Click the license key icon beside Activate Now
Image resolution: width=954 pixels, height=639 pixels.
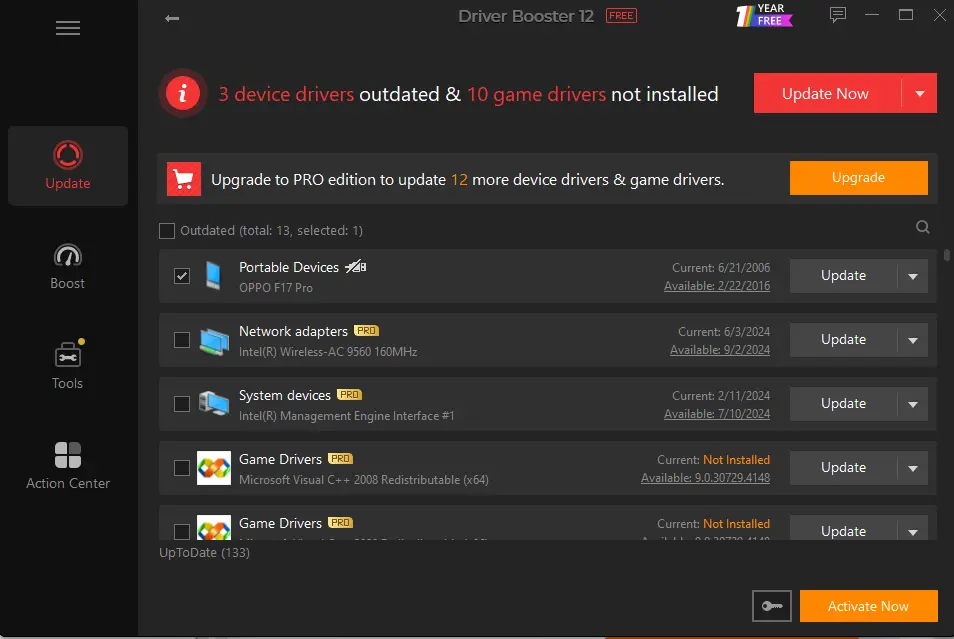[771, 605]
